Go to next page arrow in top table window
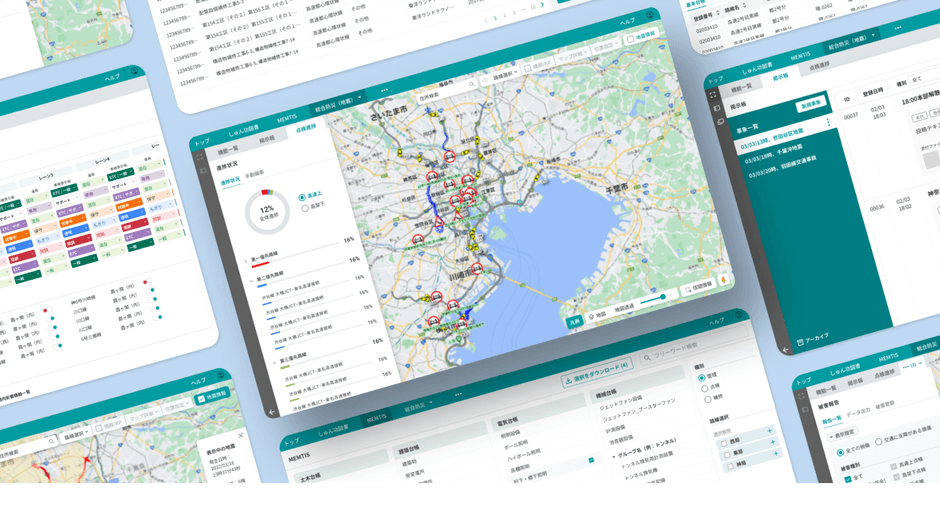 [x=543, y=5]
